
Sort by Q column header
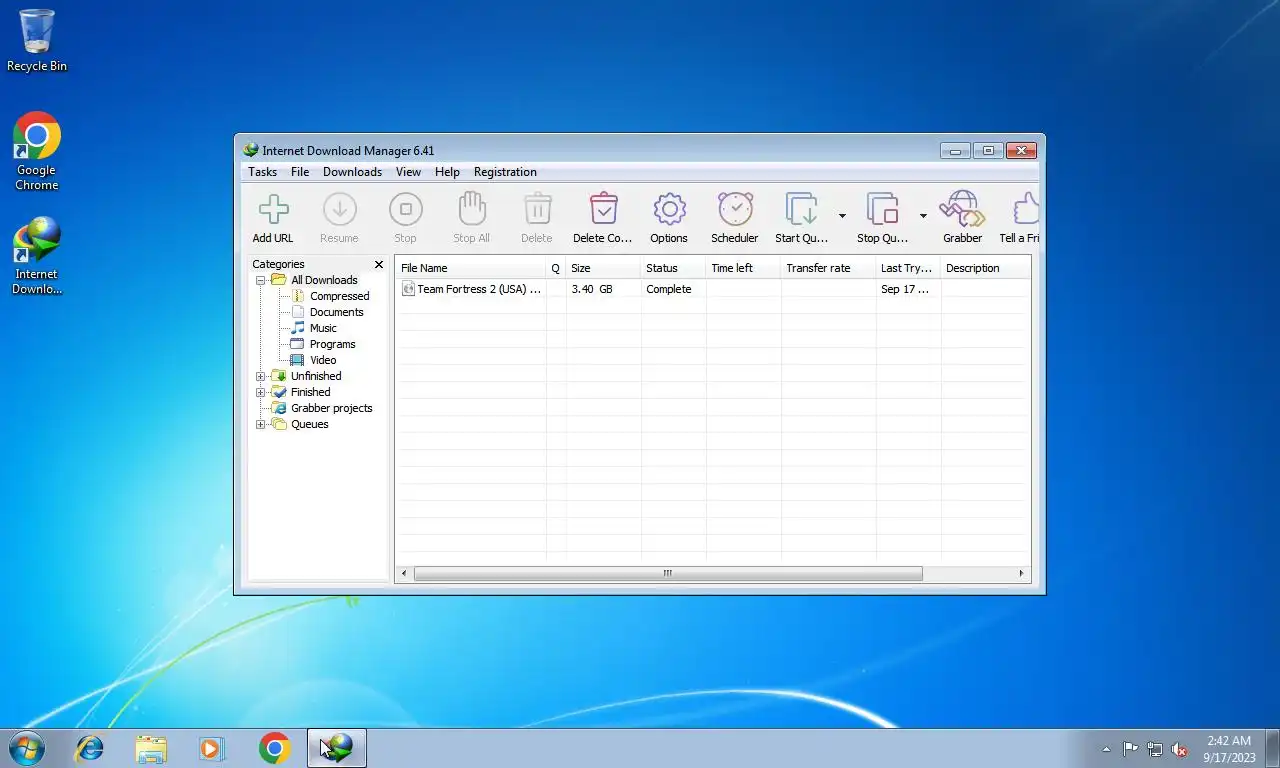coord(556,268)
